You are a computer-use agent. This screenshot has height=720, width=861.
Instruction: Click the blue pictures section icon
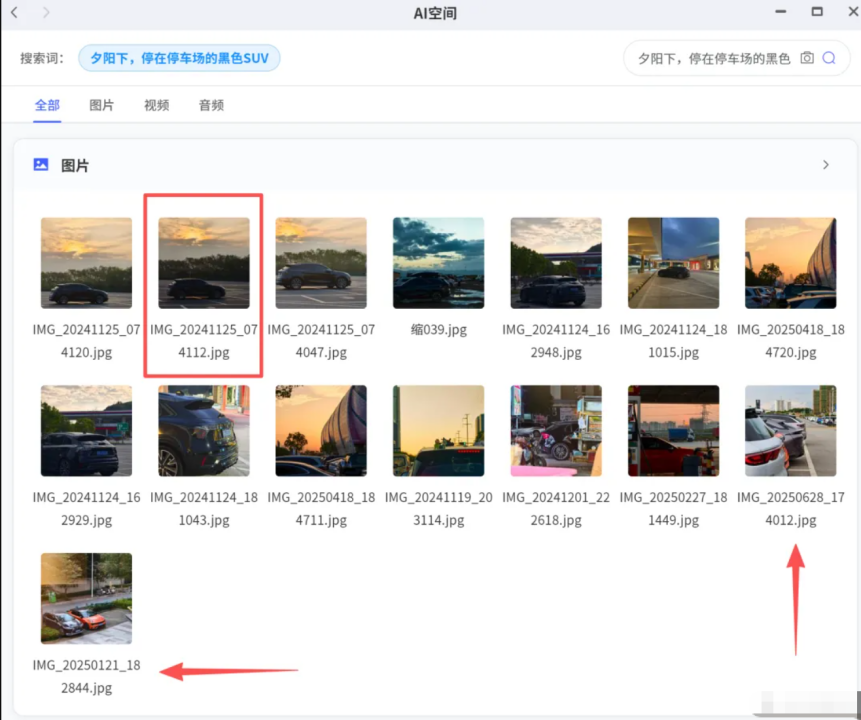[x=41, y=165]
